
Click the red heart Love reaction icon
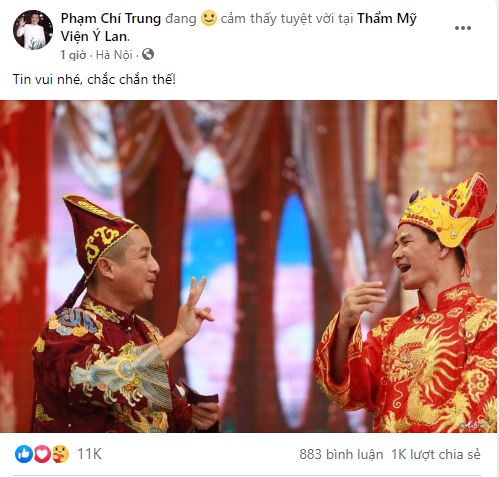click(x=42, y=454)
